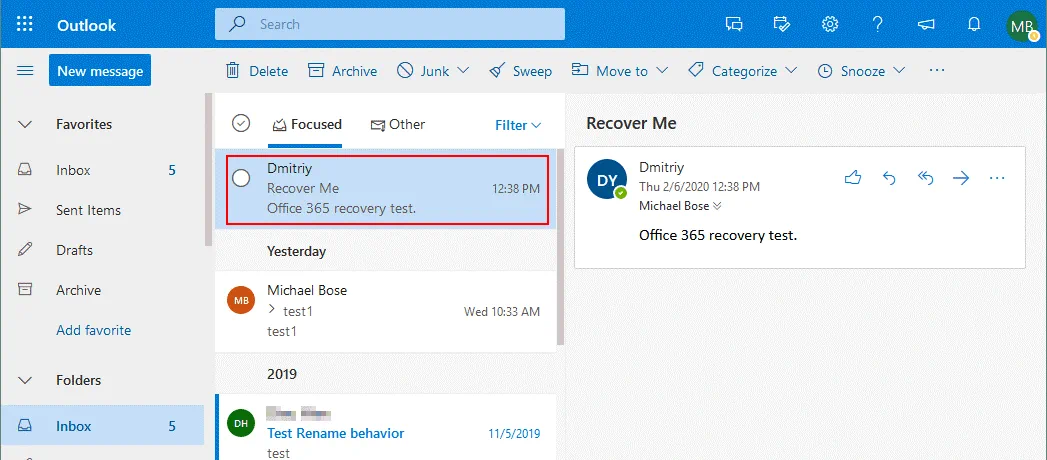Snooze the selected message
This screenshot has width=1047, height=460.
[x=852, y=71]
